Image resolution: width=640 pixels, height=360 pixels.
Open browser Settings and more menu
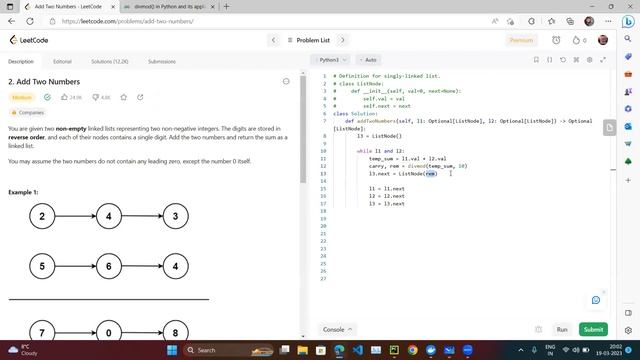[x=608, y=21]
